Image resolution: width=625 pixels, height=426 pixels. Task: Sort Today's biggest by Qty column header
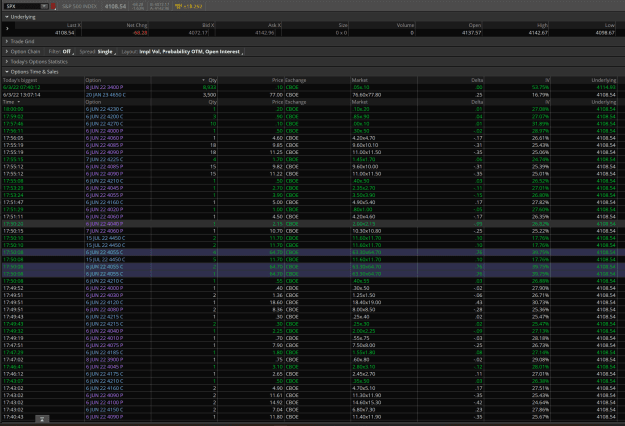[213, 80]
